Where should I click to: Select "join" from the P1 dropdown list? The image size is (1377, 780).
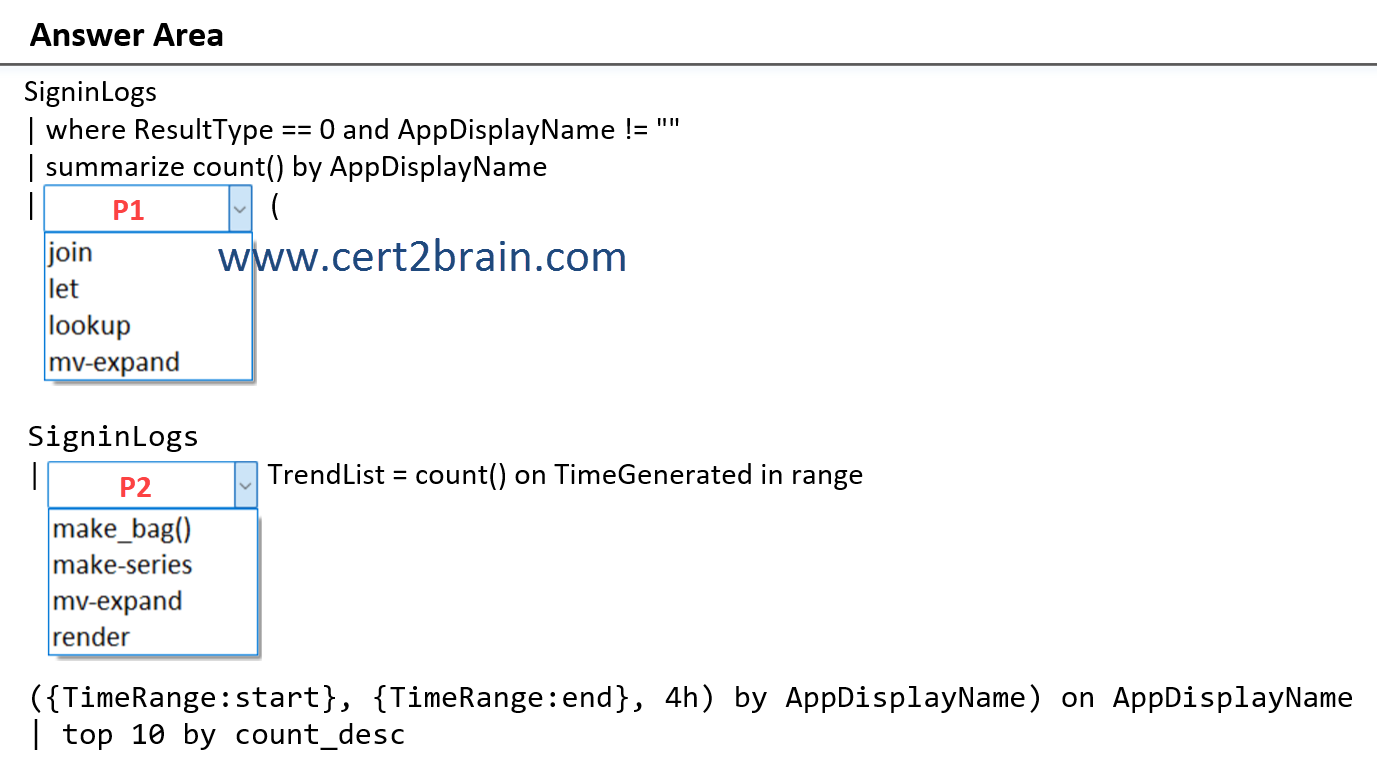pyautogui.click(x=68, y=252)
